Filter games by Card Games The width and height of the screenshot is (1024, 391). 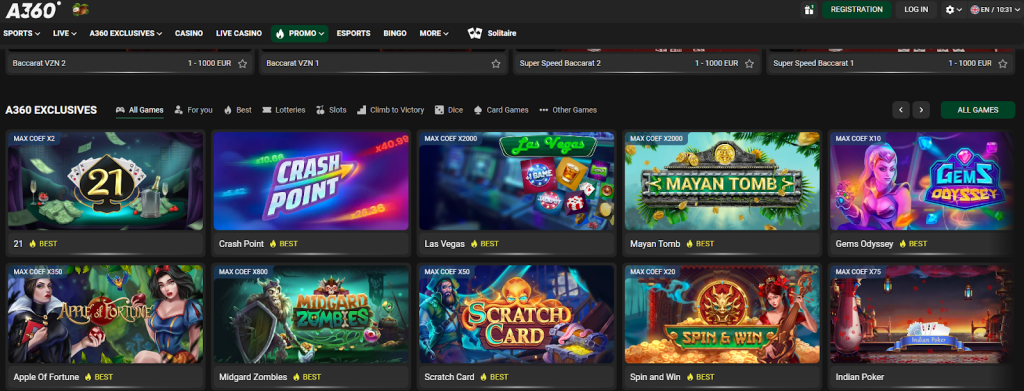501,110
